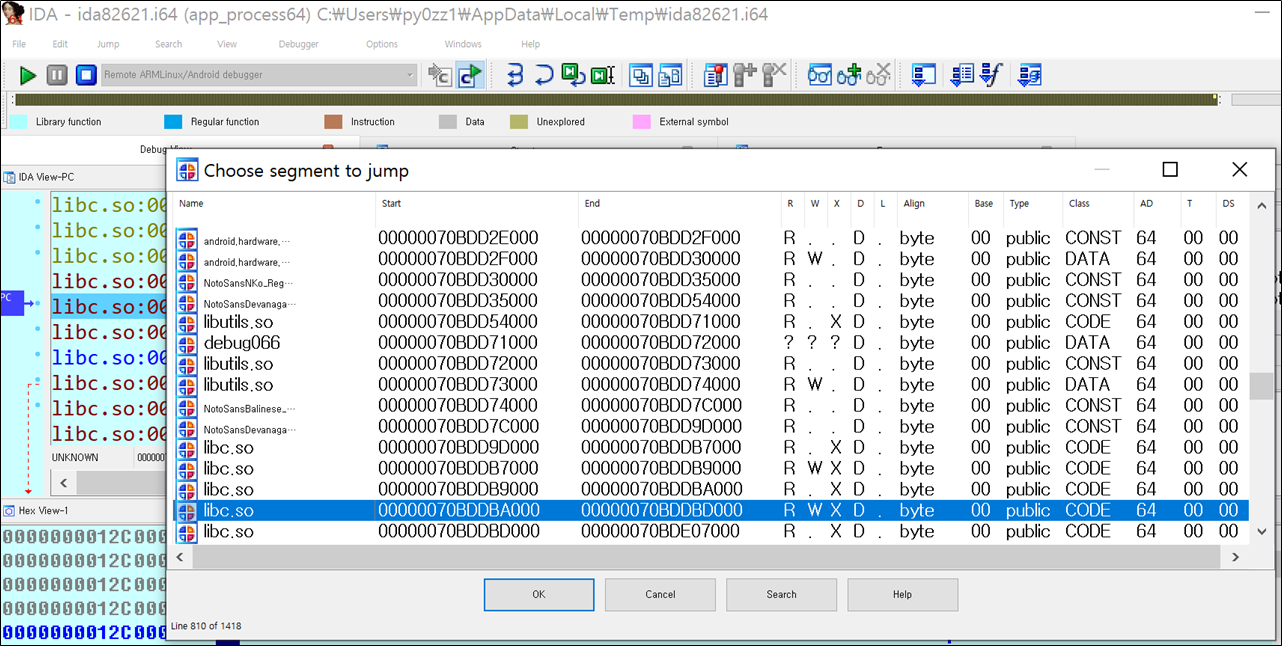Open the Edit menu
This screenshot has height=646, width=1282.
60,44
